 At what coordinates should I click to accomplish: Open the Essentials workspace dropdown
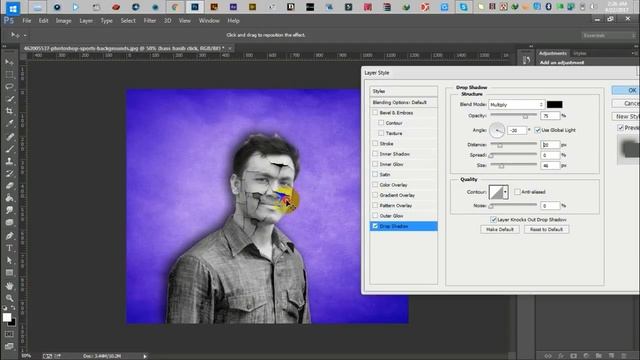[608, 36]
